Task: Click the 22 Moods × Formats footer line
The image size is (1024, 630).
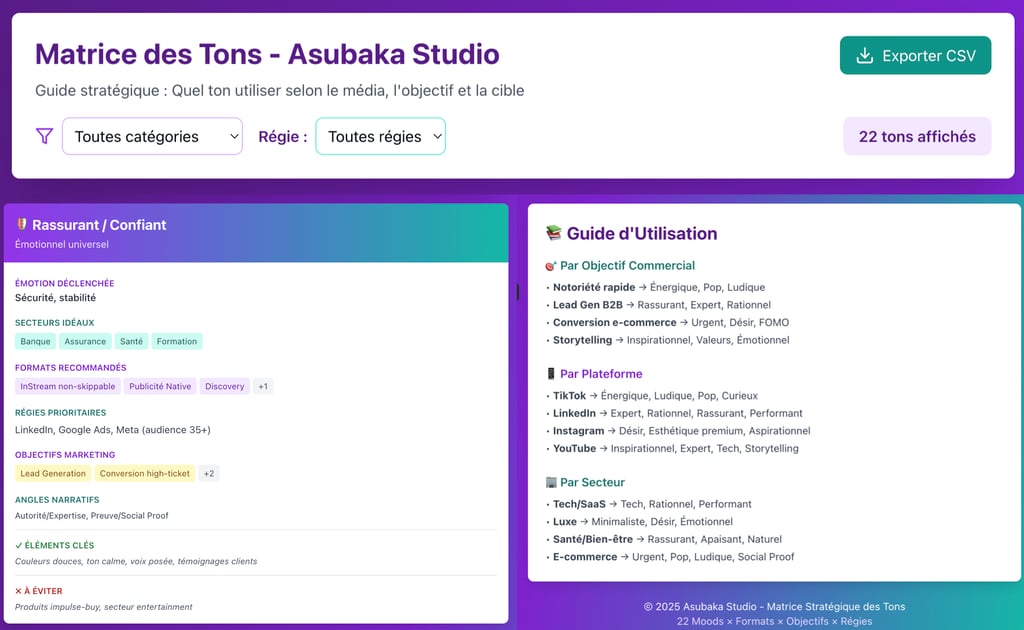Action: [774, 622]
